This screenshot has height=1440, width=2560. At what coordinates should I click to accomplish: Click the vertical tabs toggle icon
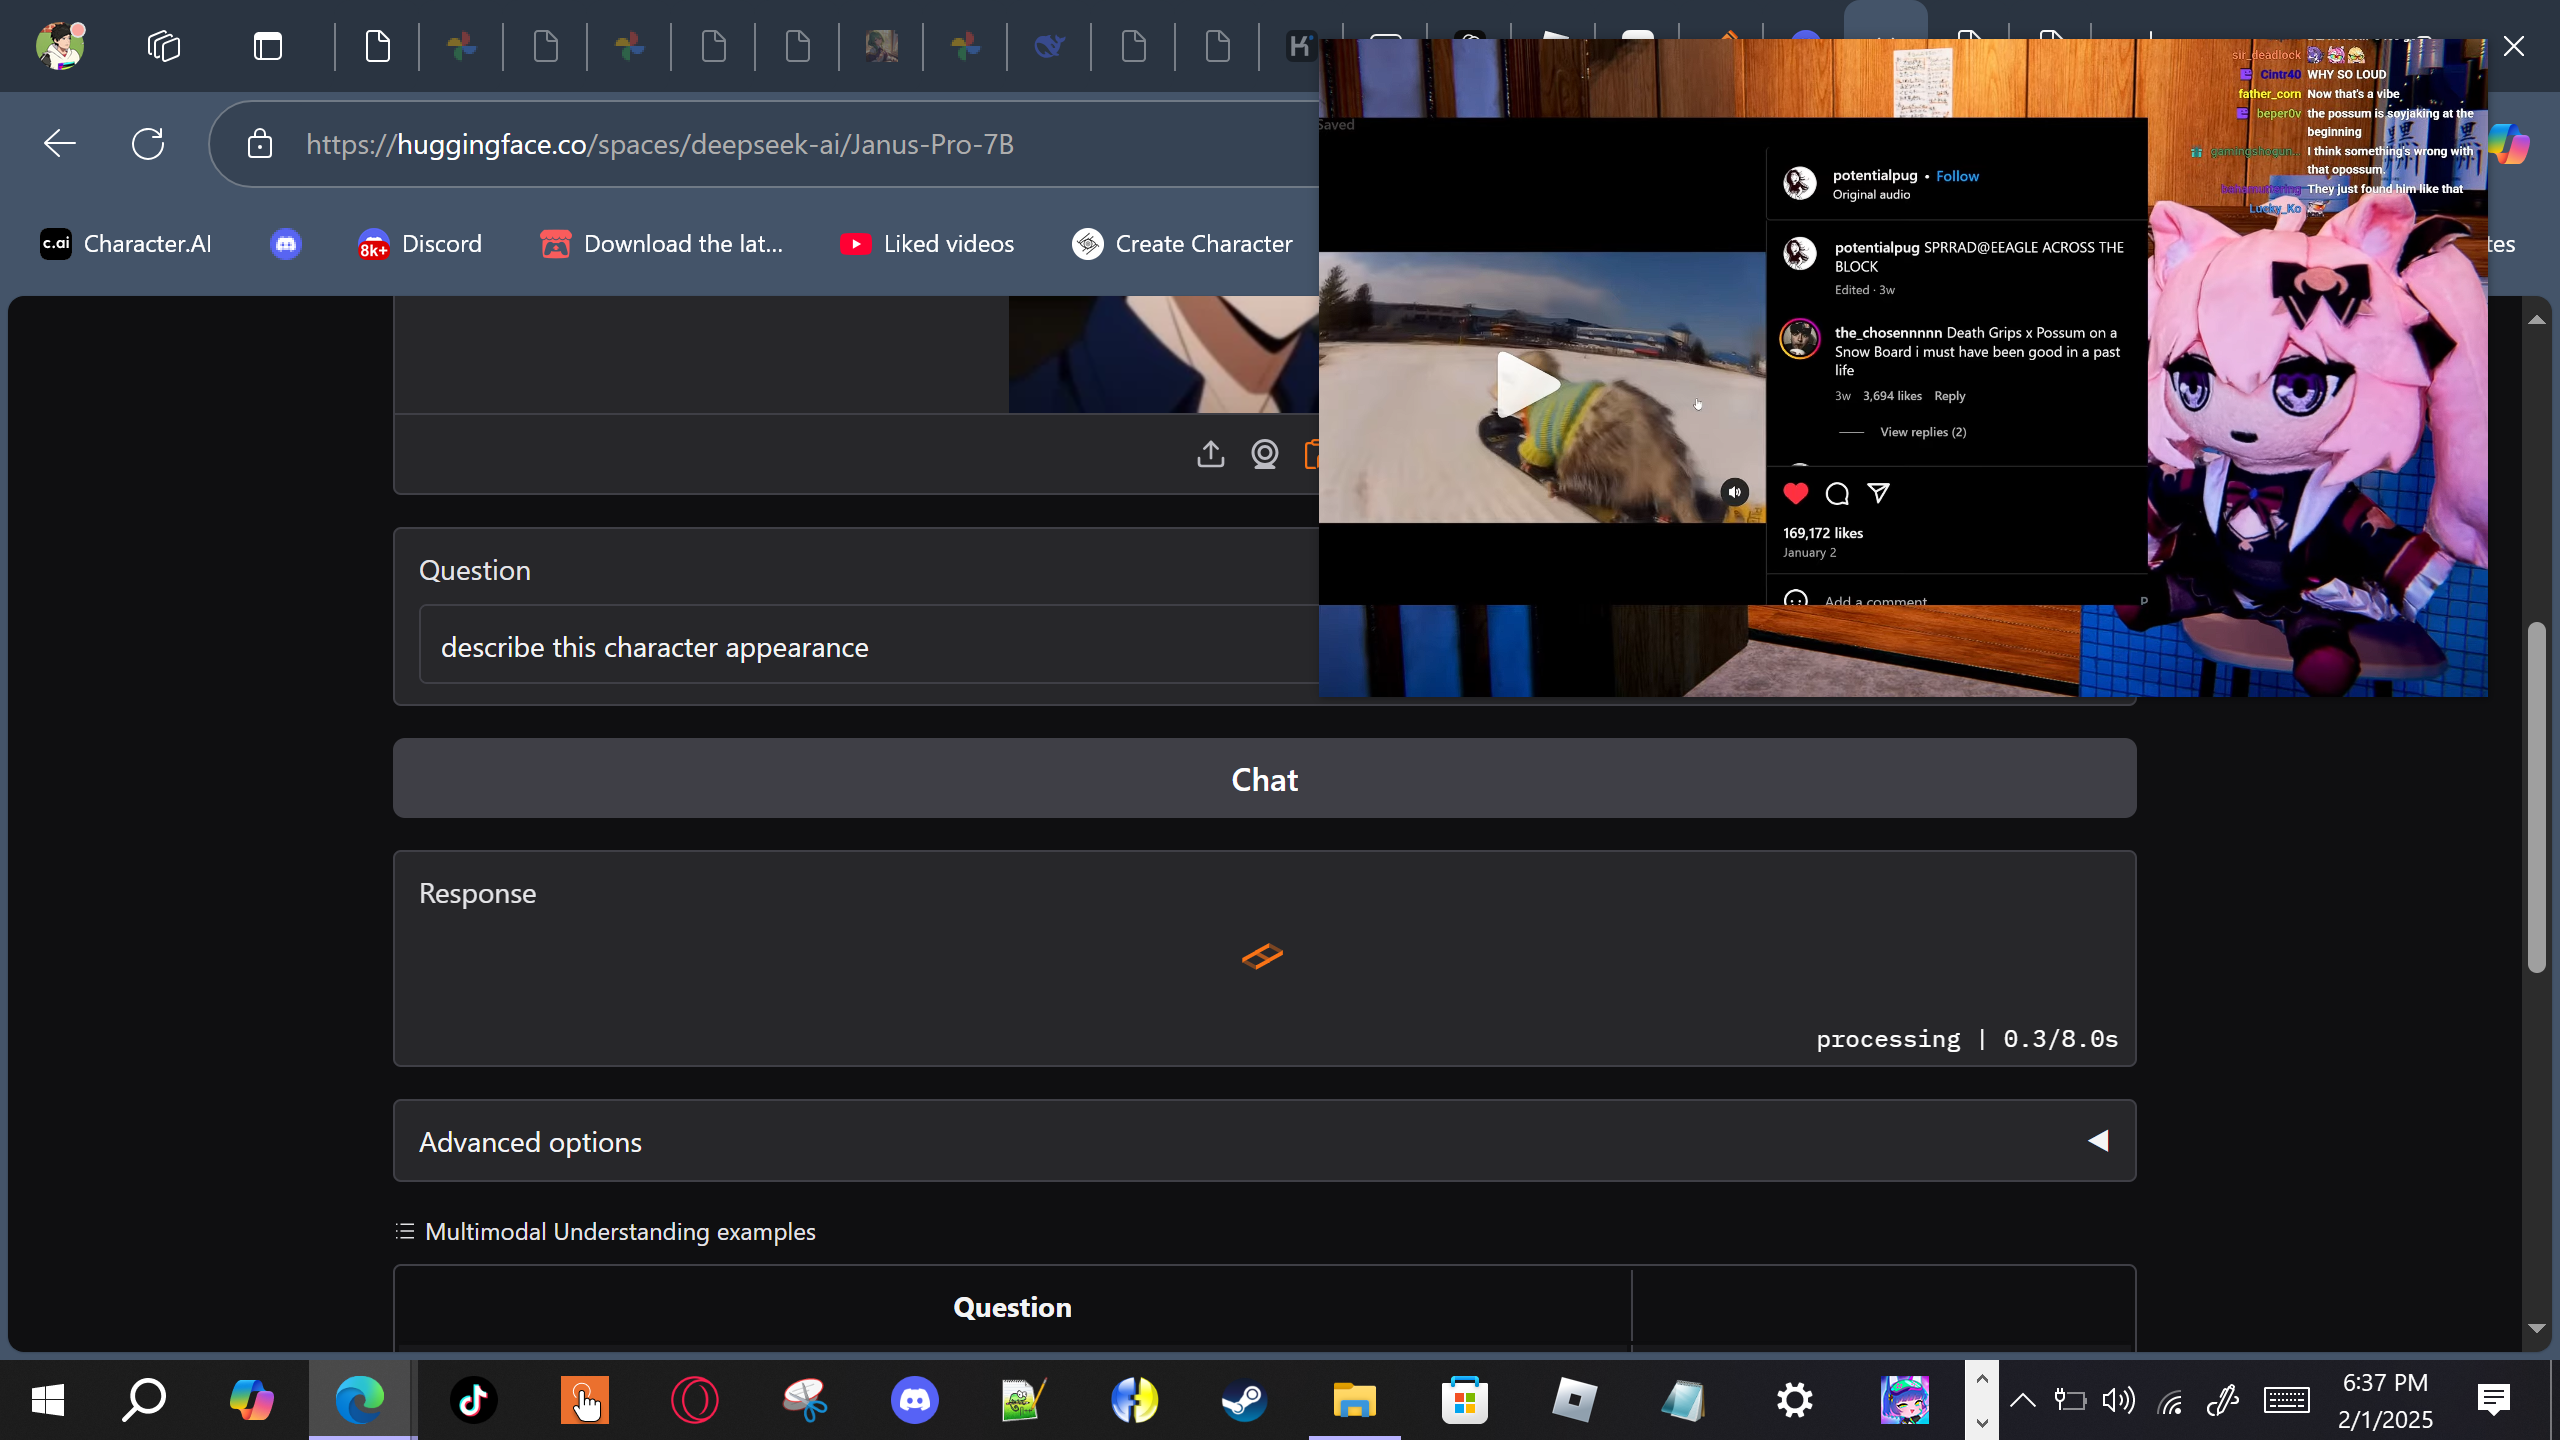(x=268, y=46)
